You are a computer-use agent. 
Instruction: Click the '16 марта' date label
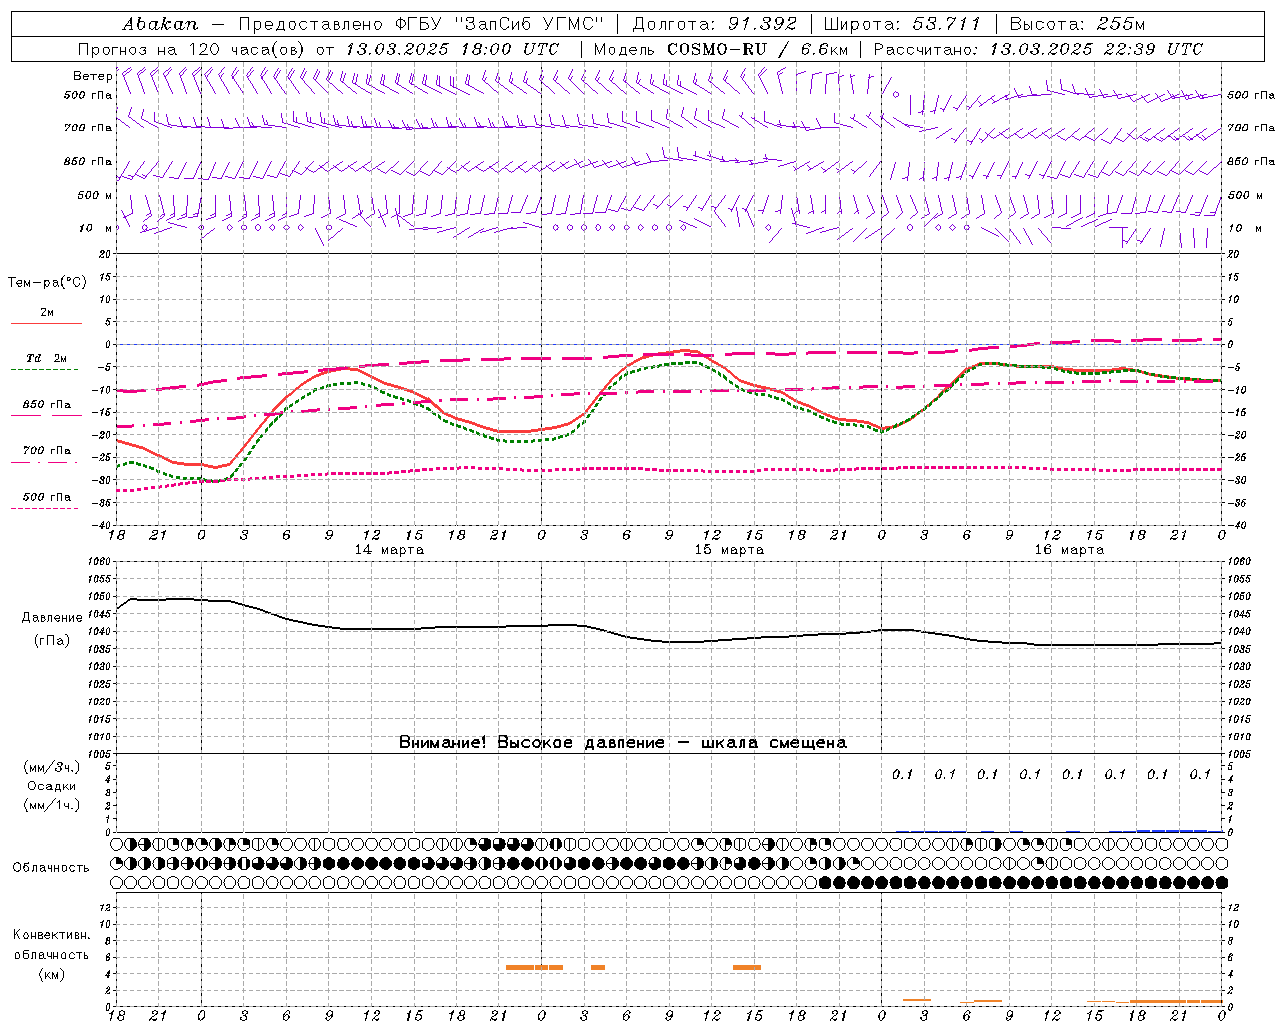click(x=1070, y=550)
